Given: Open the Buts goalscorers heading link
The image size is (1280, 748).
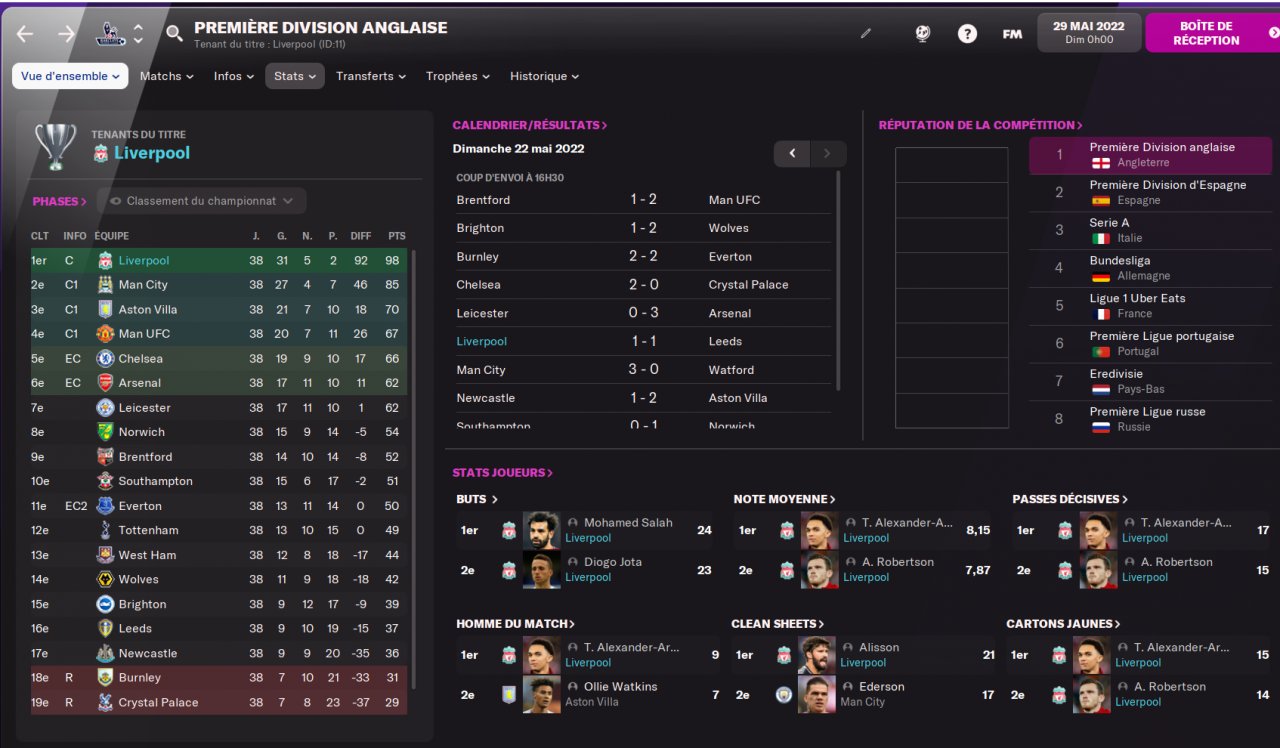Looking at the screenshot, I should (477, 499).
